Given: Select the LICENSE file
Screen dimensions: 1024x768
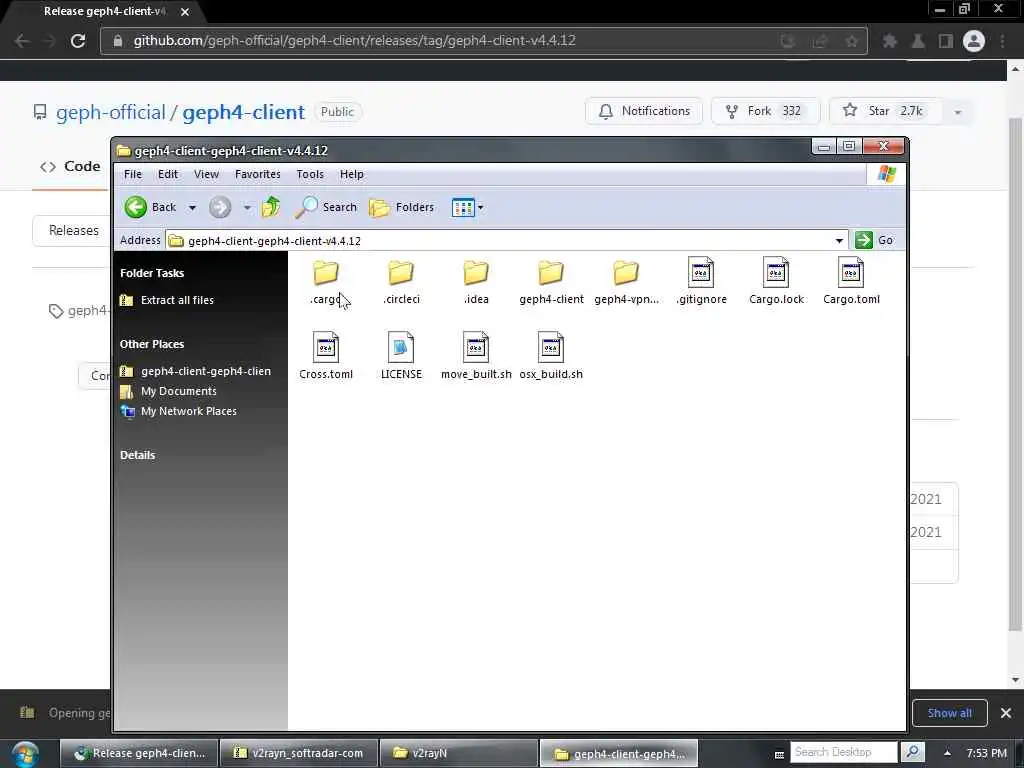Looking at the screenshot, I should (x=401, y=357).
